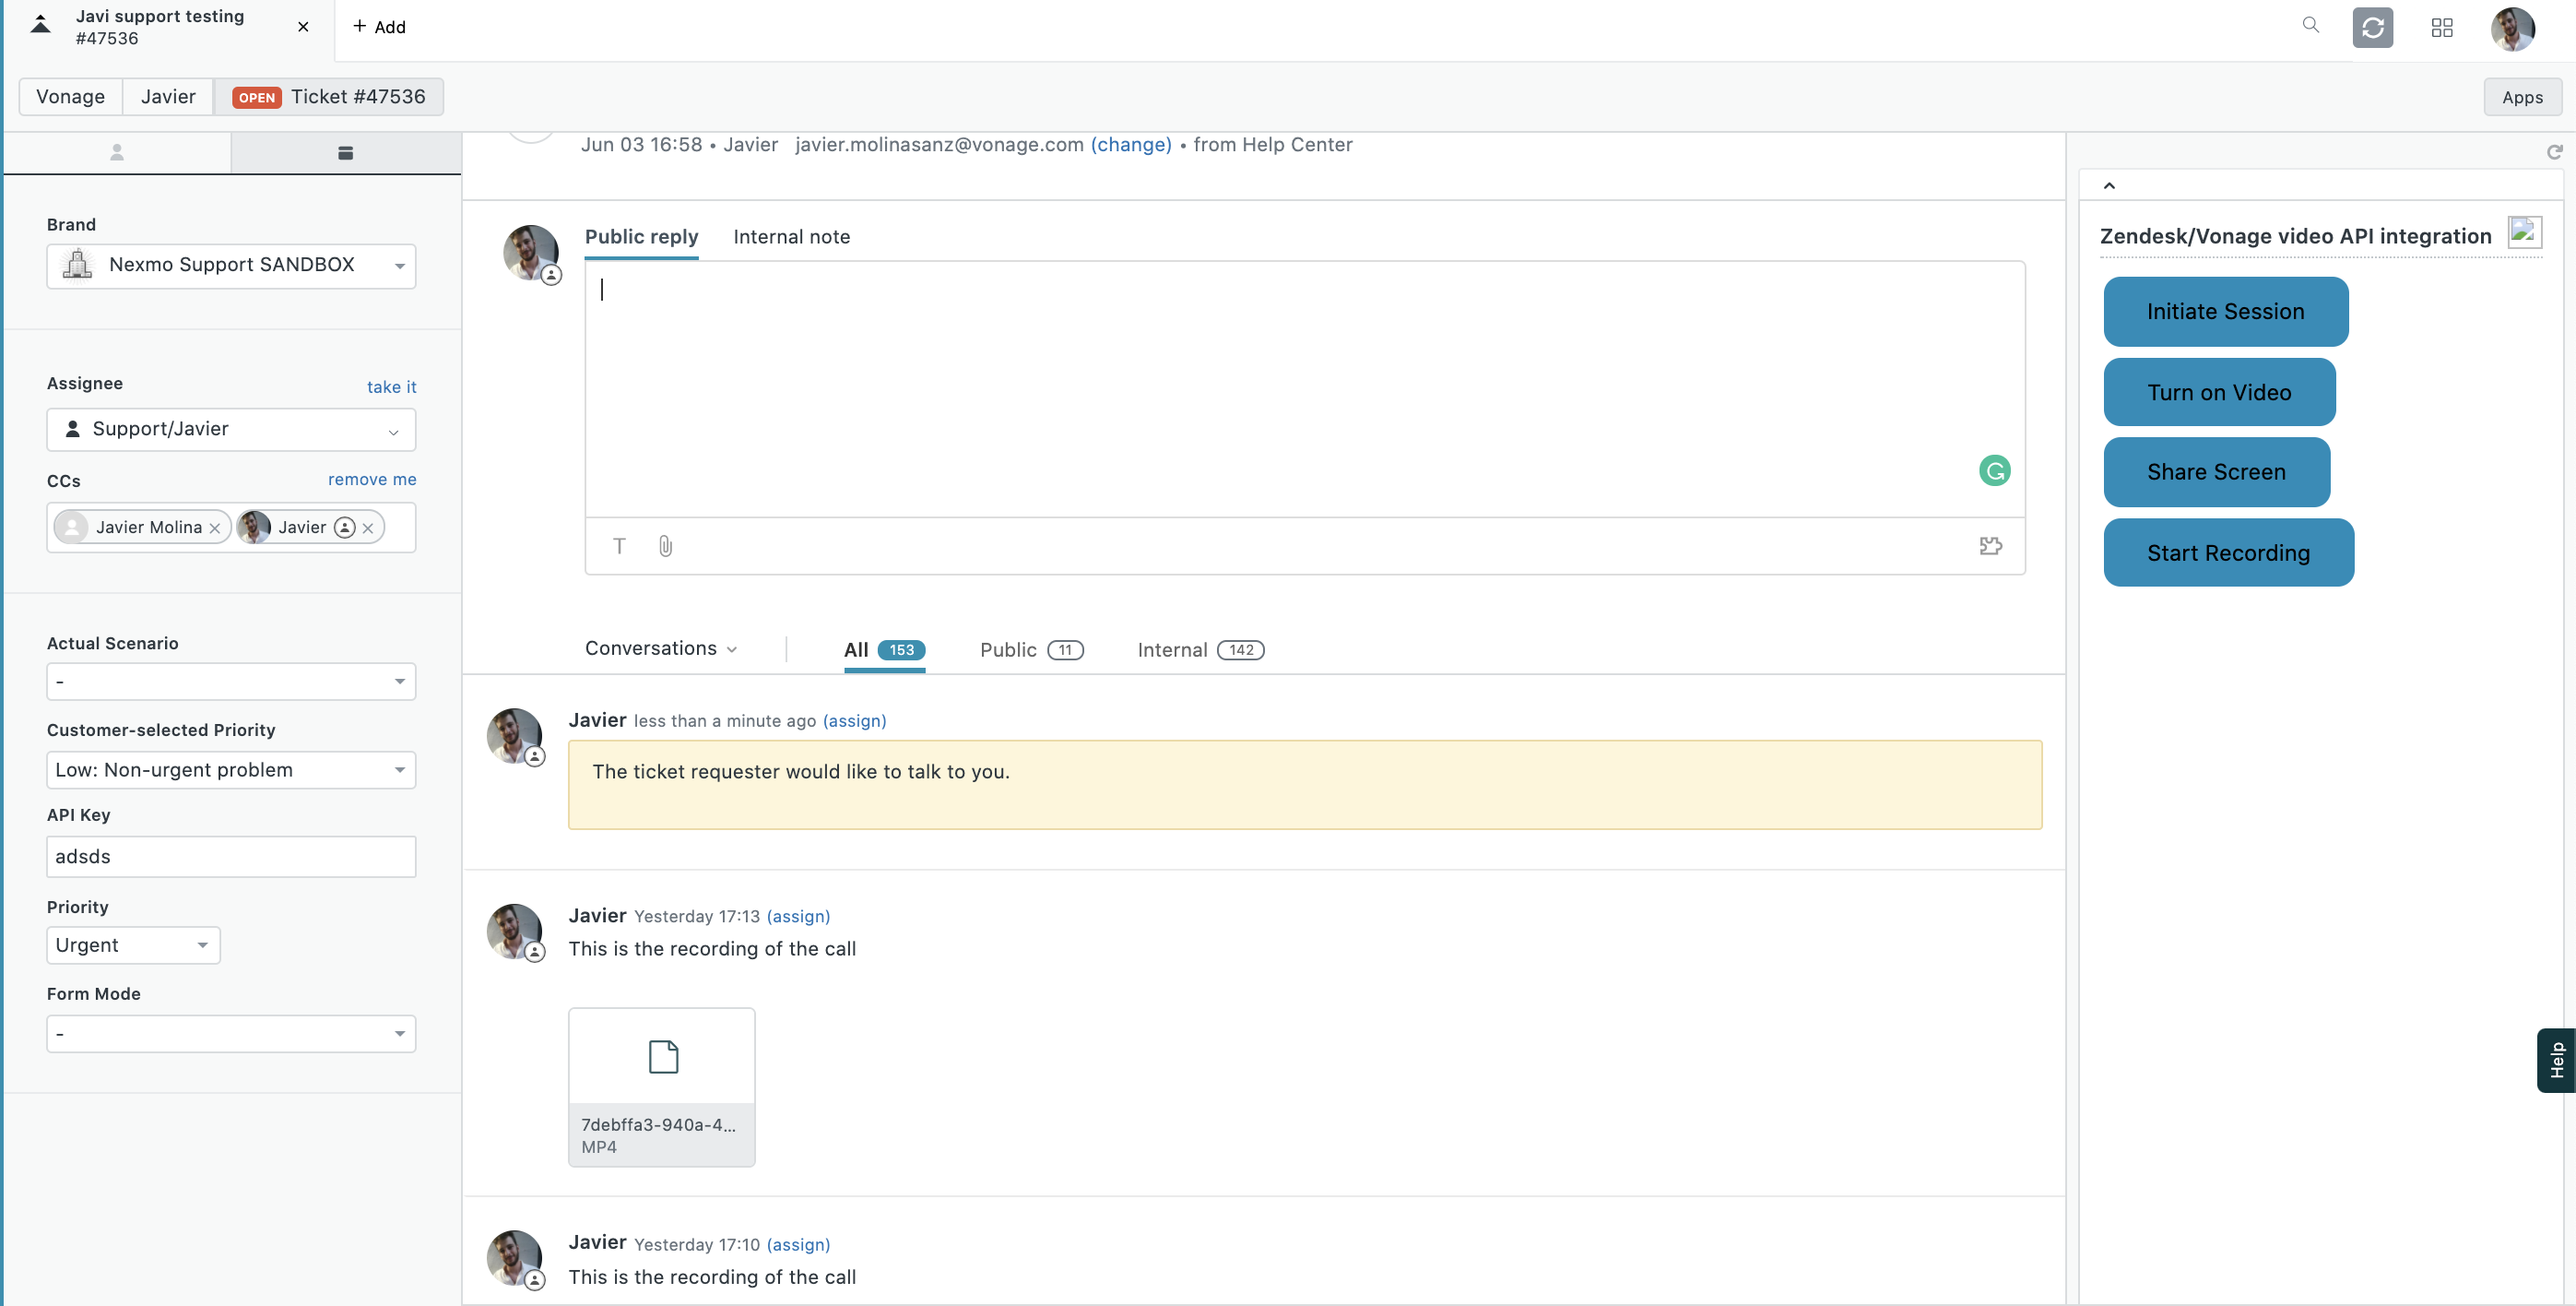Click assign link on Yesterday 17:10 comment
Image resolution: width=2576 pixels, height=1306 pixels.
tap(798, 1245)
